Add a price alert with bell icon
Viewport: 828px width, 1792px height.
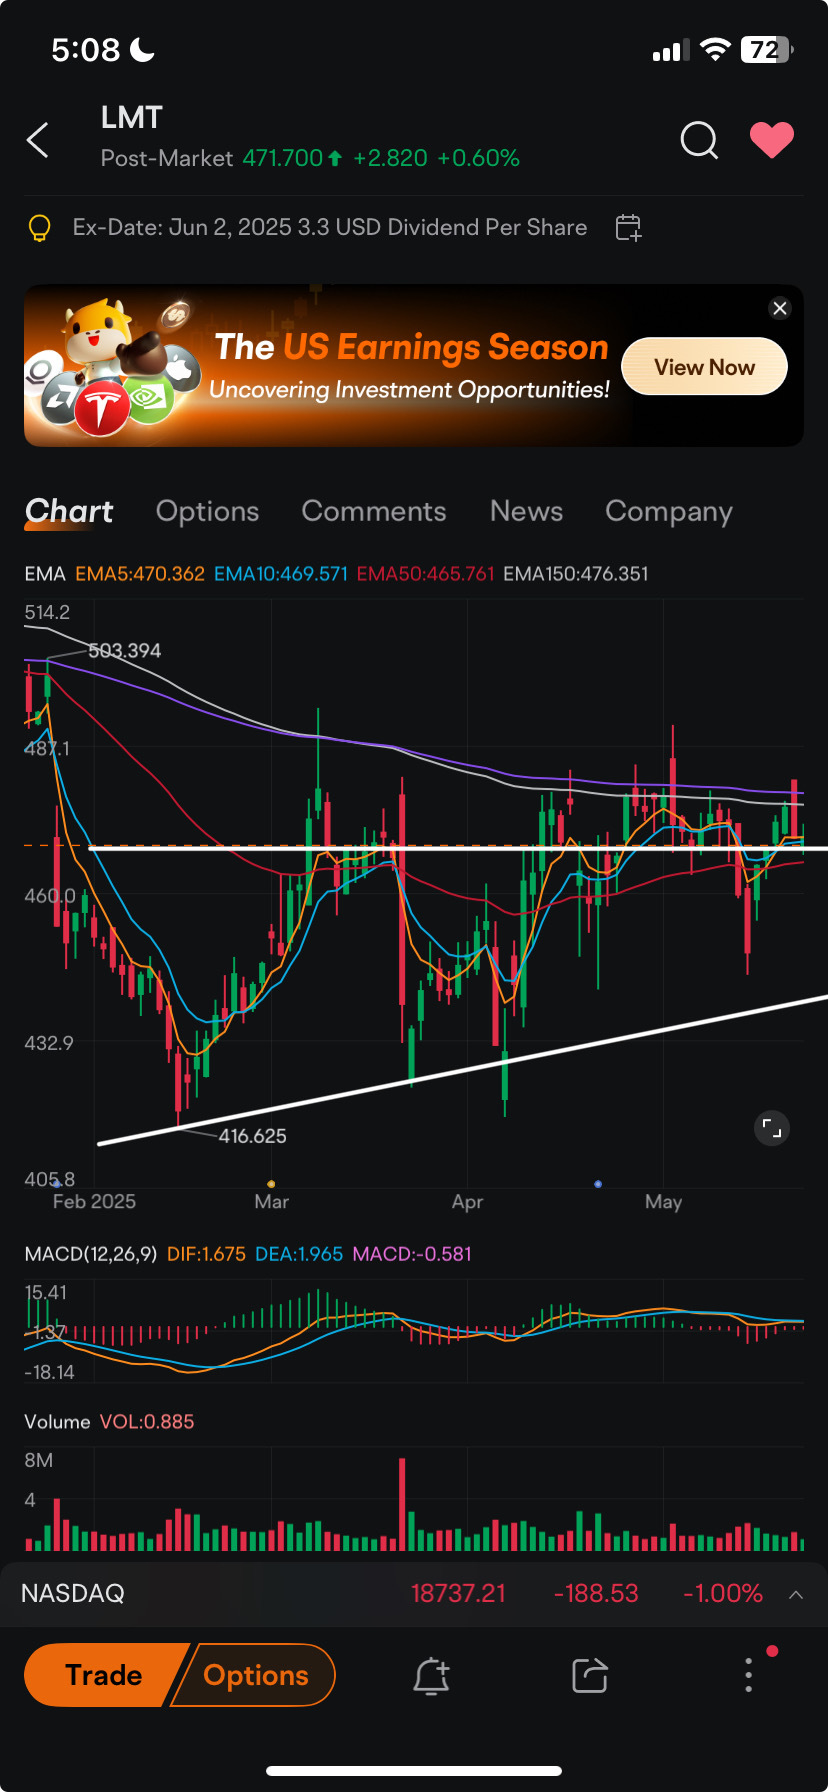(431, 1676)
